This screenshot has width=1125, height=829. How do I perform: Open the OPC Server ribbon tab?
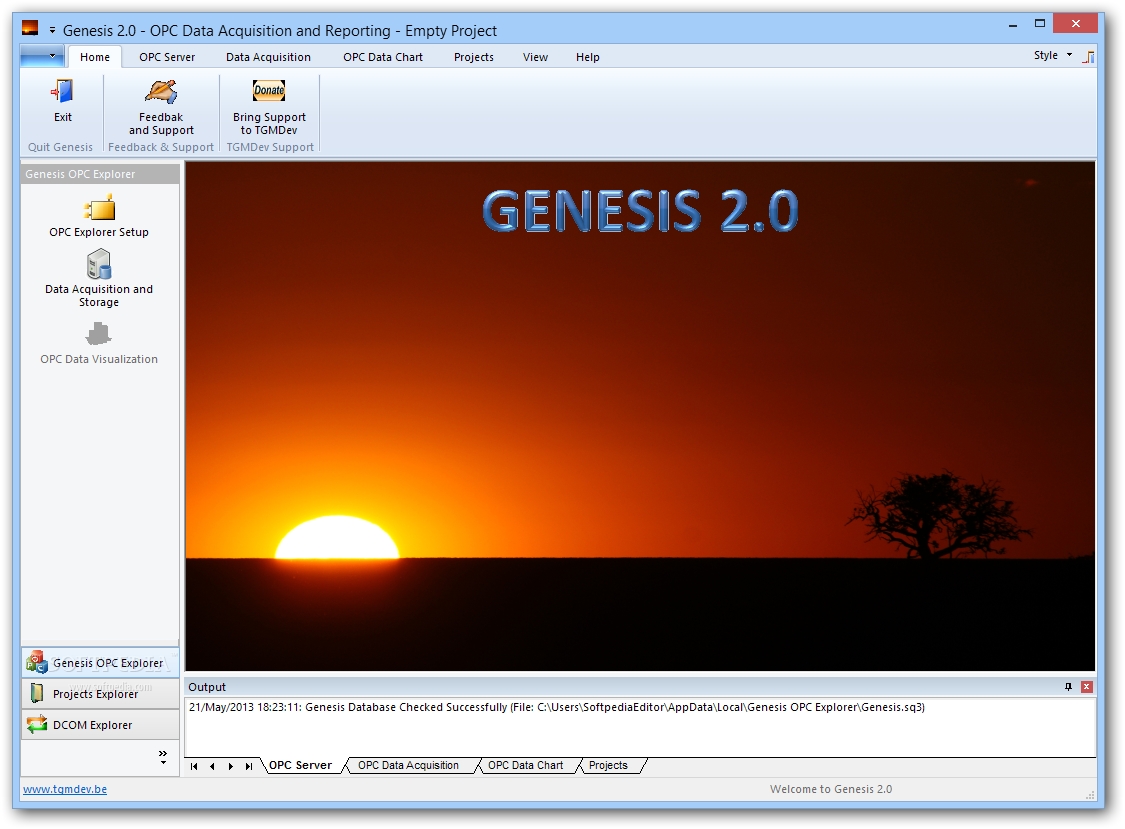(x=166, y=57)
